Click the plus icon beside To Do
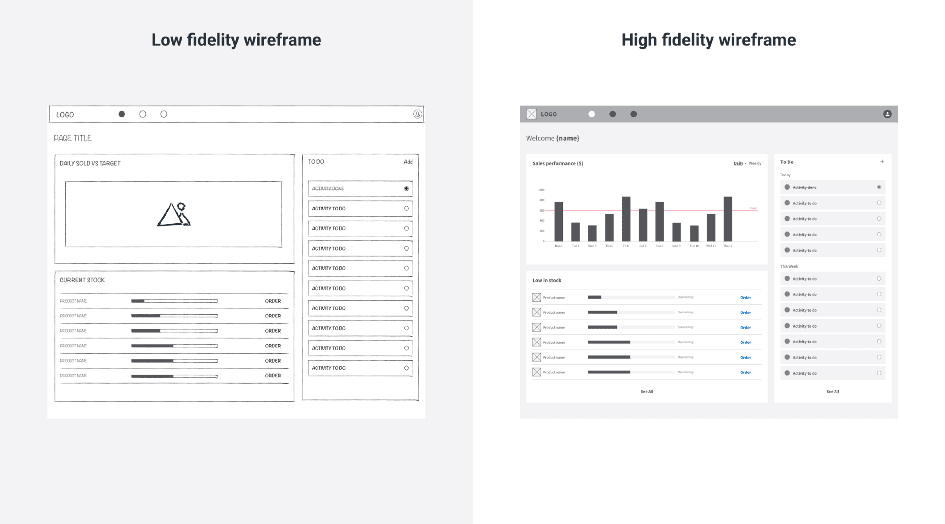 coord(881,161)
